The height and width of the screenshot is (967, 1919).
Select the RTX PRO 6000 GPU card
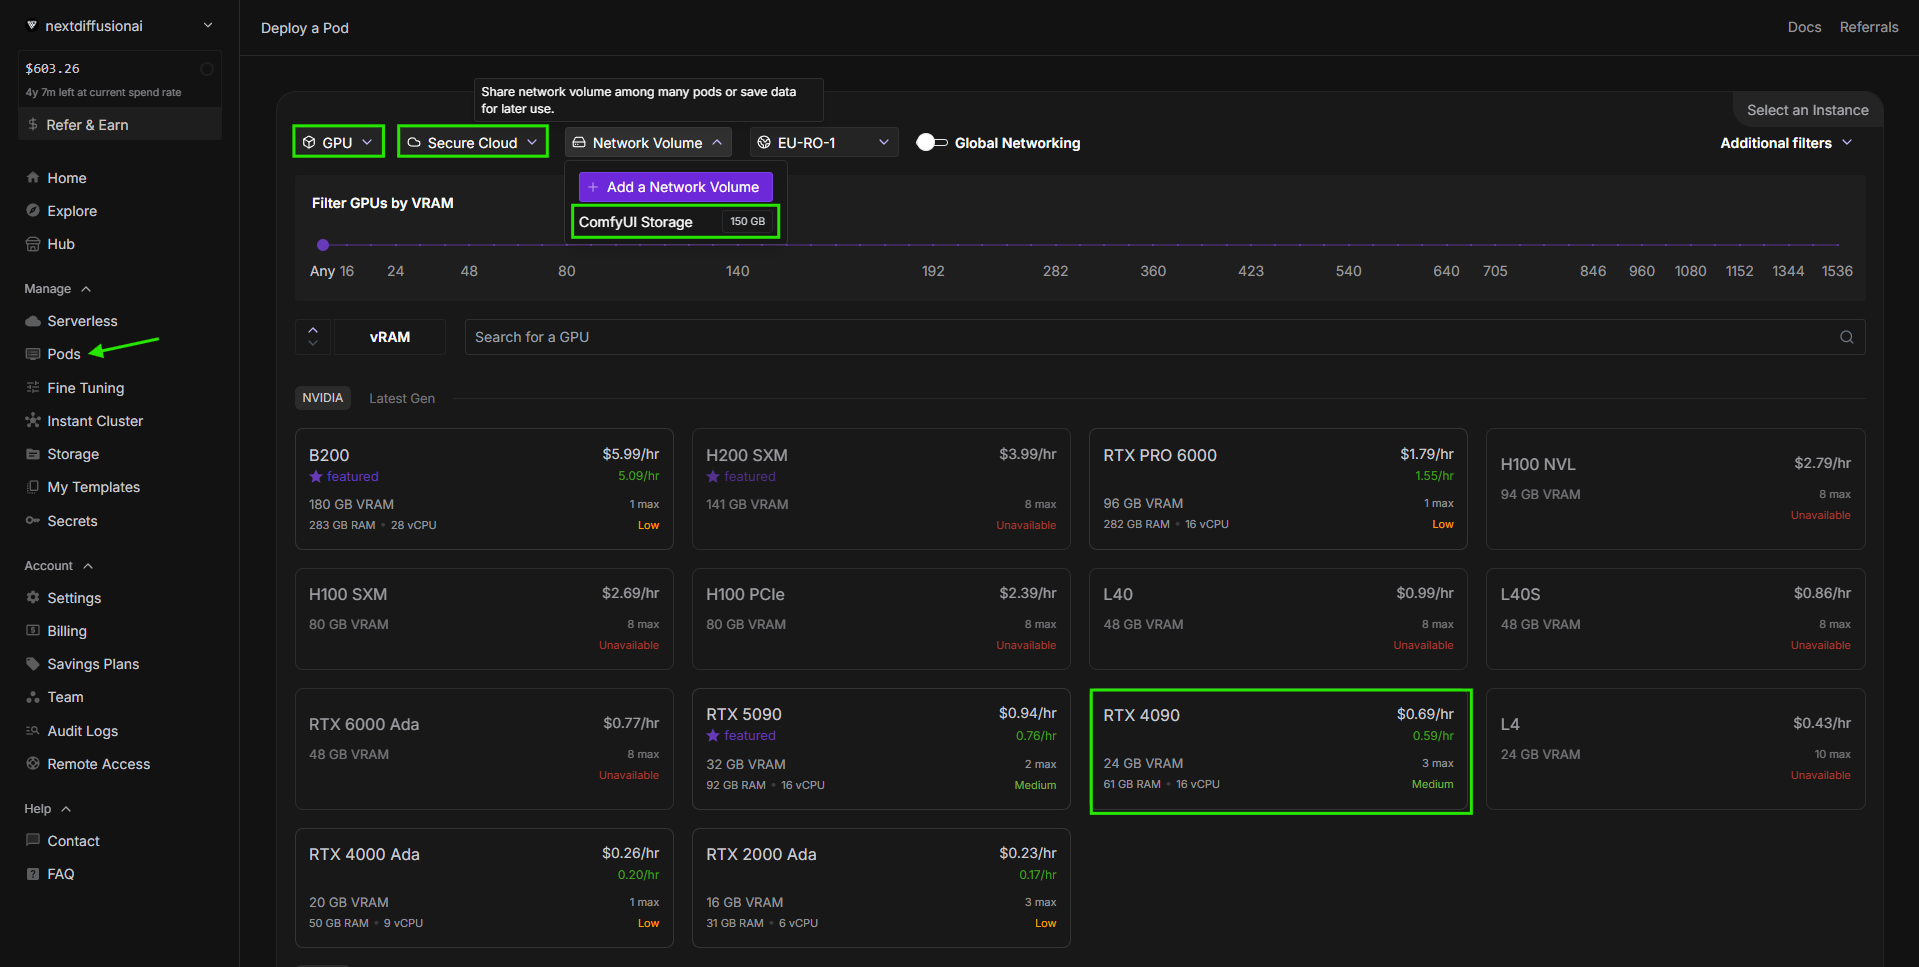pos(1278,489)
